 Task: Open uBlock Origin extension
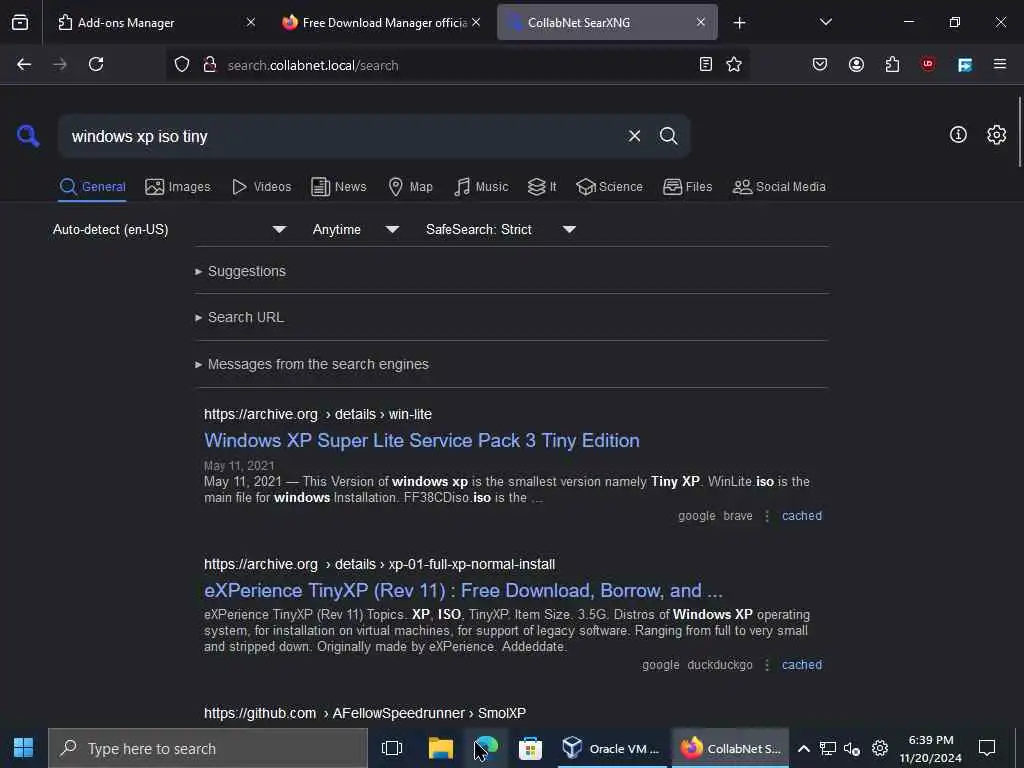coord(928,64)
